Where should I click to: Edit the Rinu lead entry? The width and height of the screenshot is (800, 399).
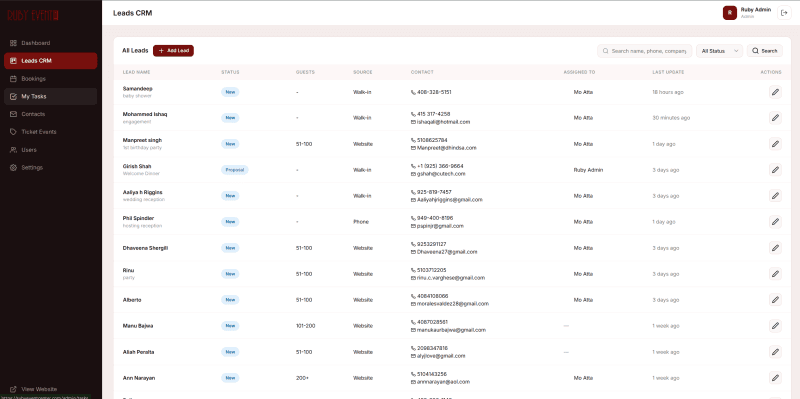[x=775, y=274]
